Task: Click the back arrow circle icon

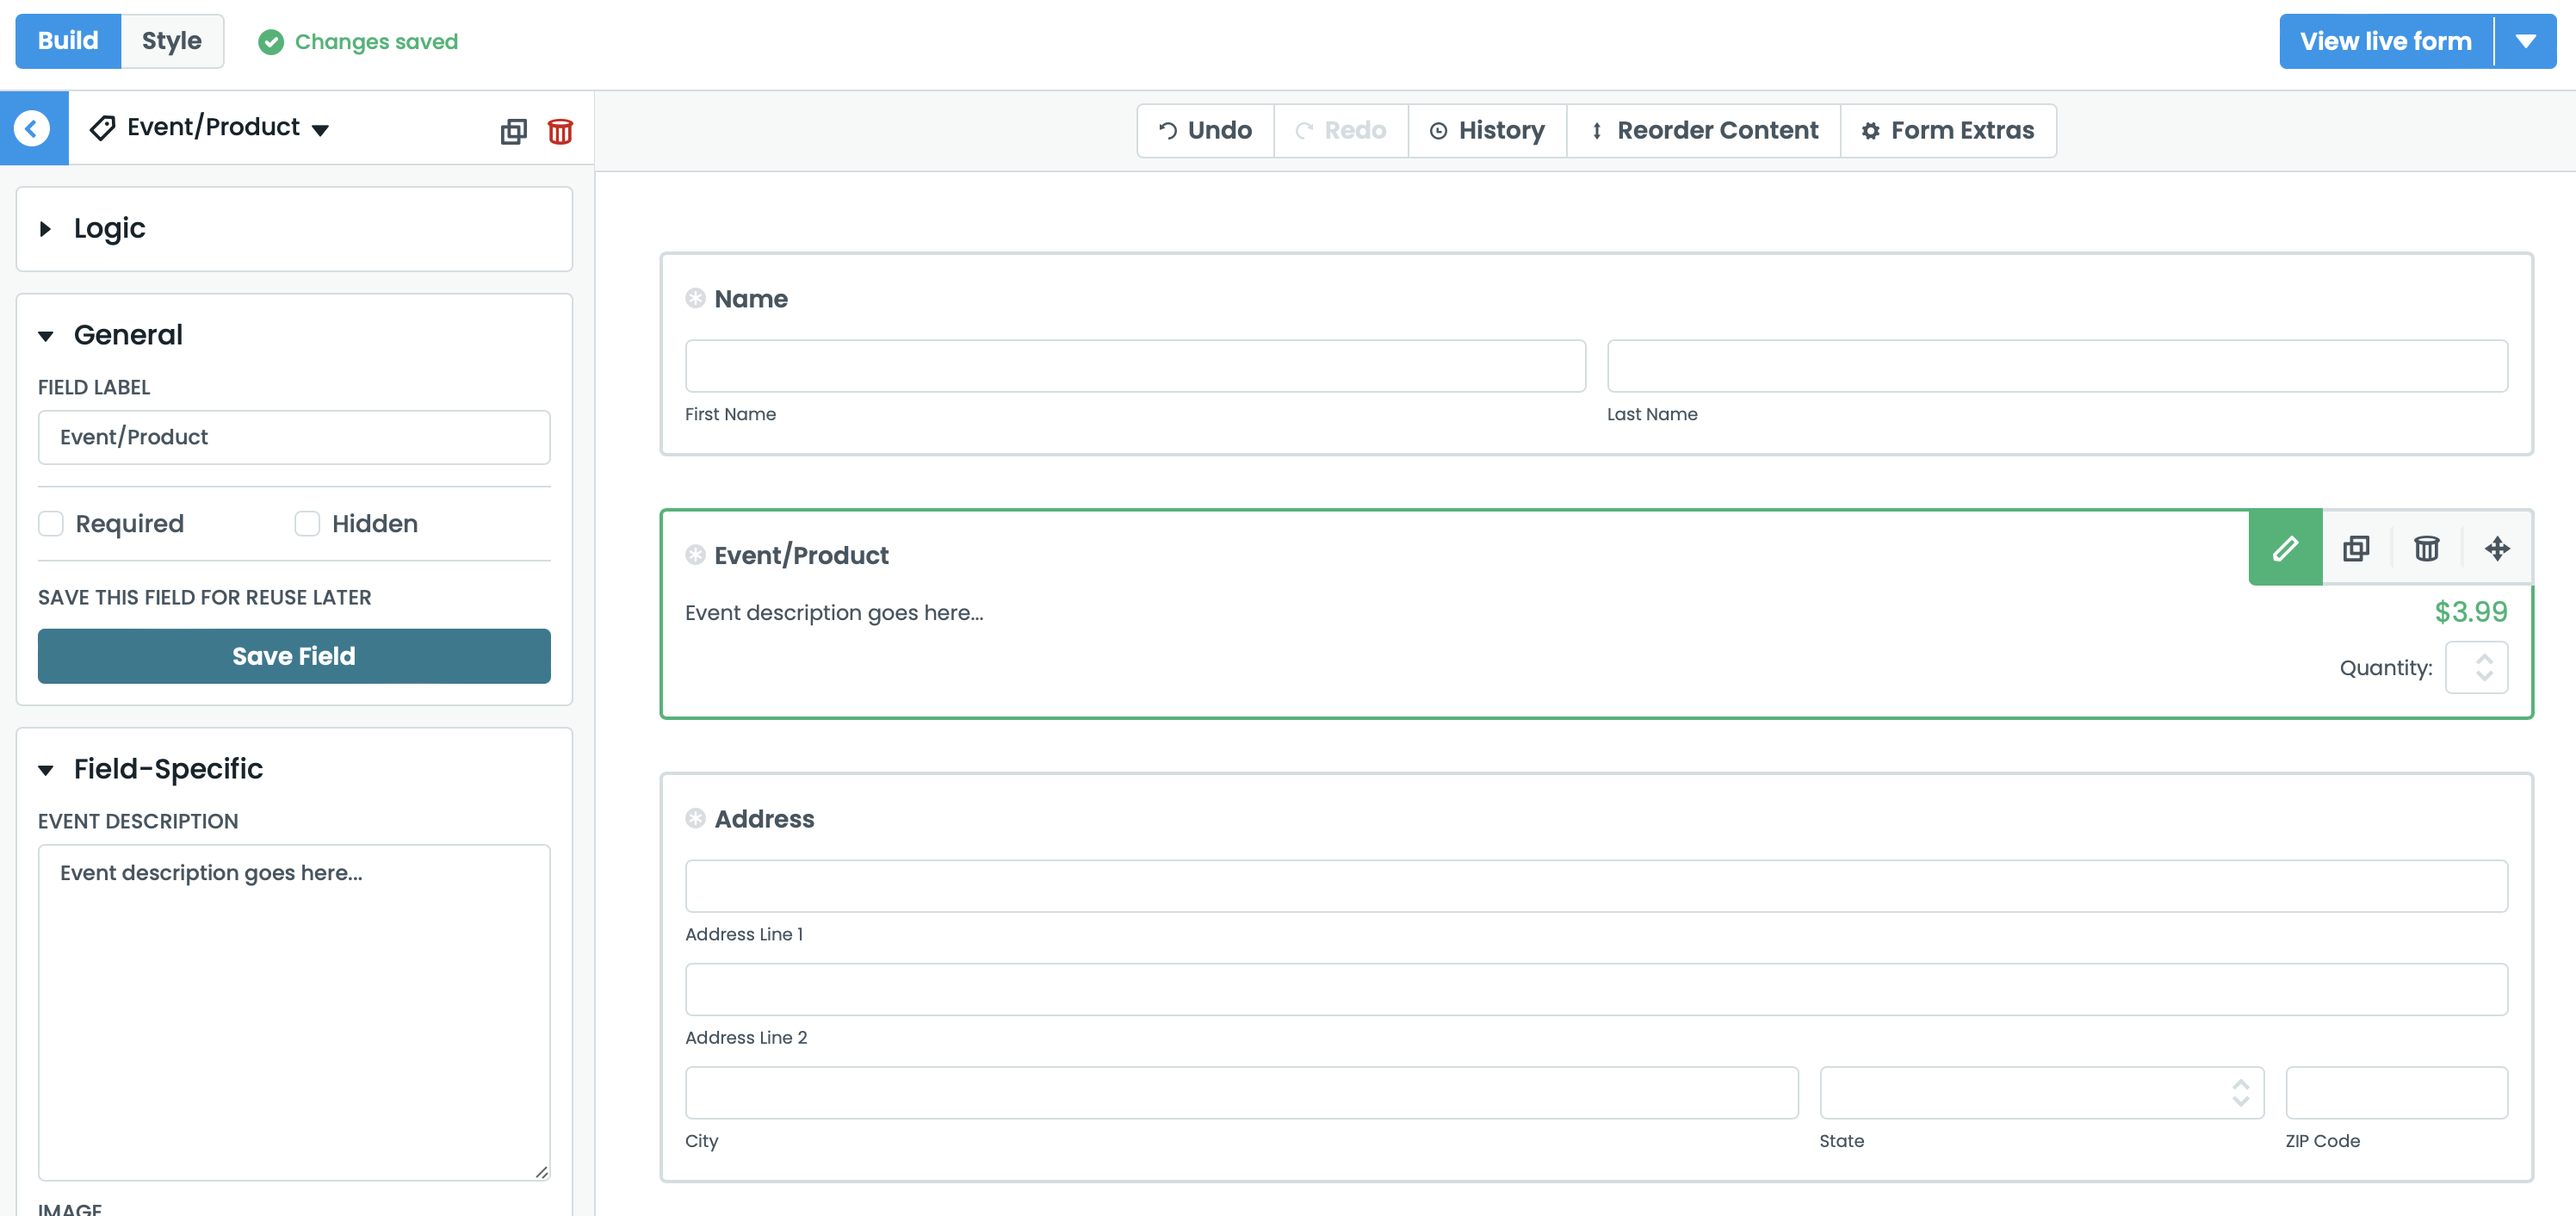Action: [32, 128]
